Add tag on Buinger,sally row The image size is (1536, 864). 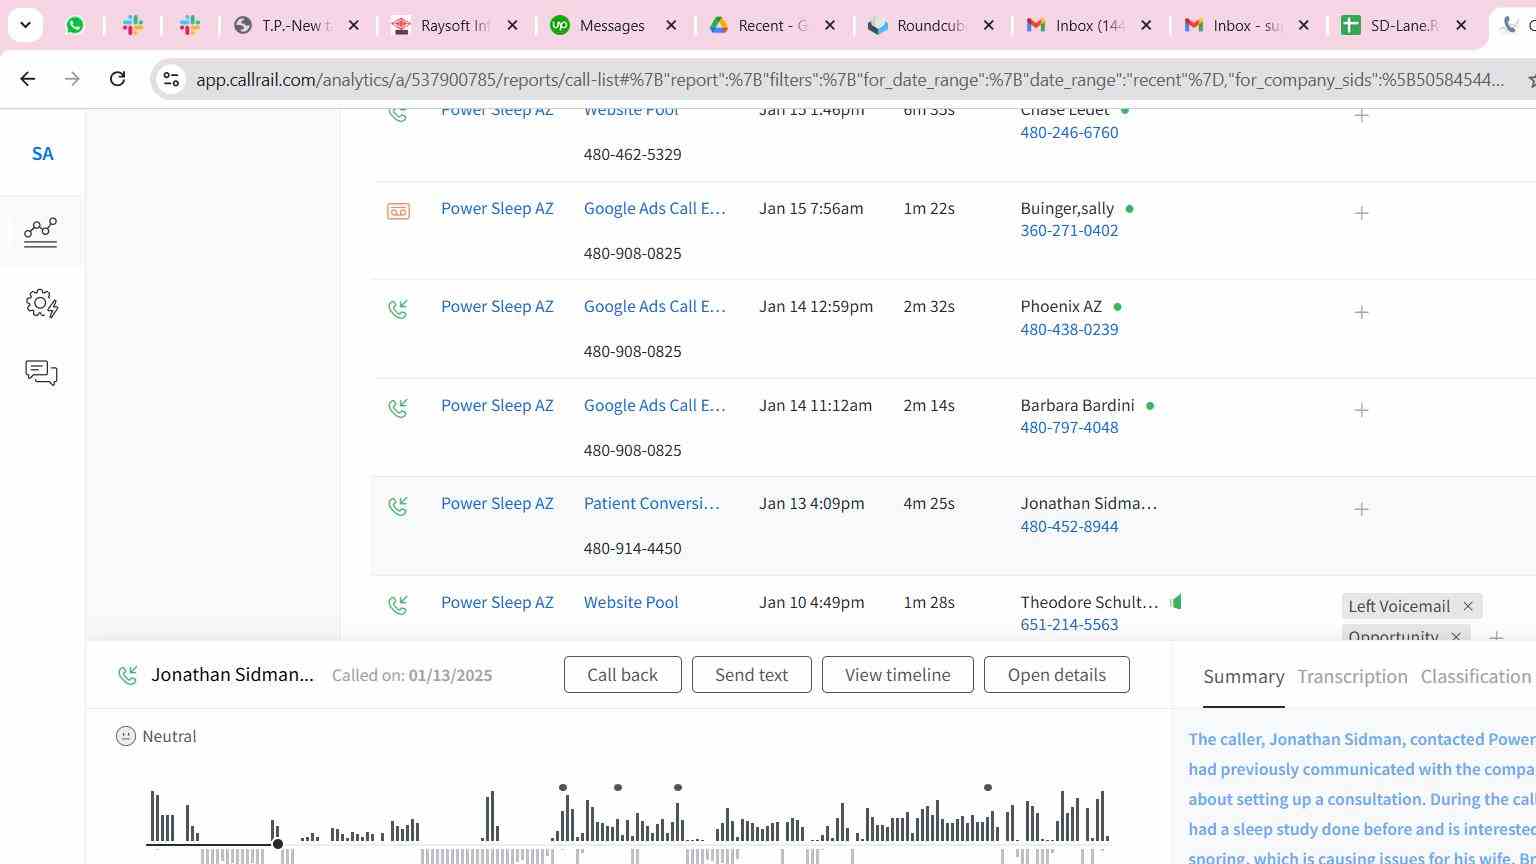(x=1361, y=213)
